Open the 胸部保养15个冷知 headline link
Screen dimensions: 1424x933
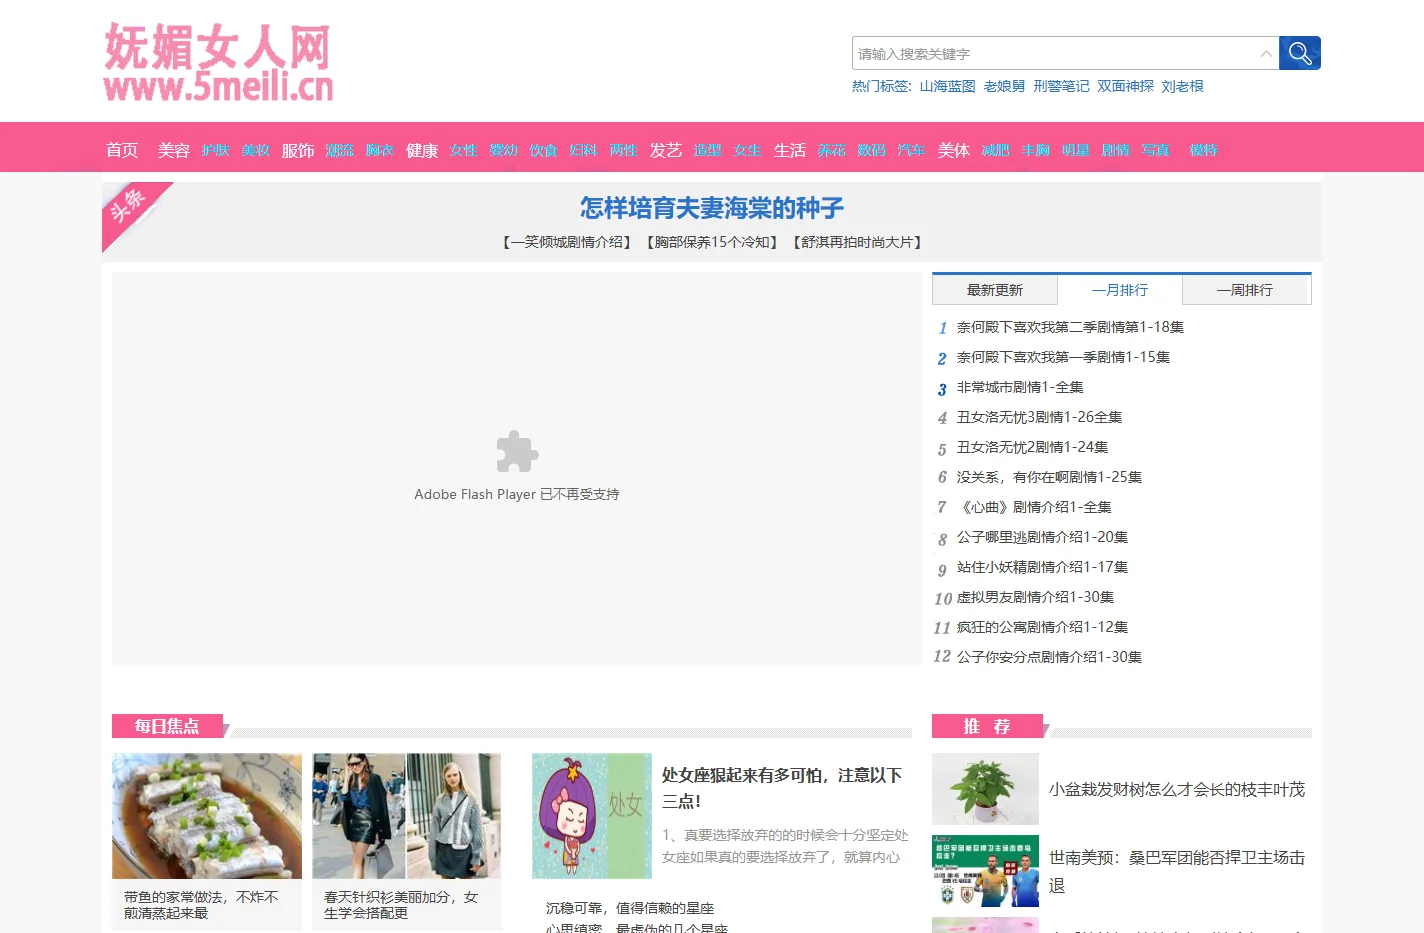(x=712, y=242)
